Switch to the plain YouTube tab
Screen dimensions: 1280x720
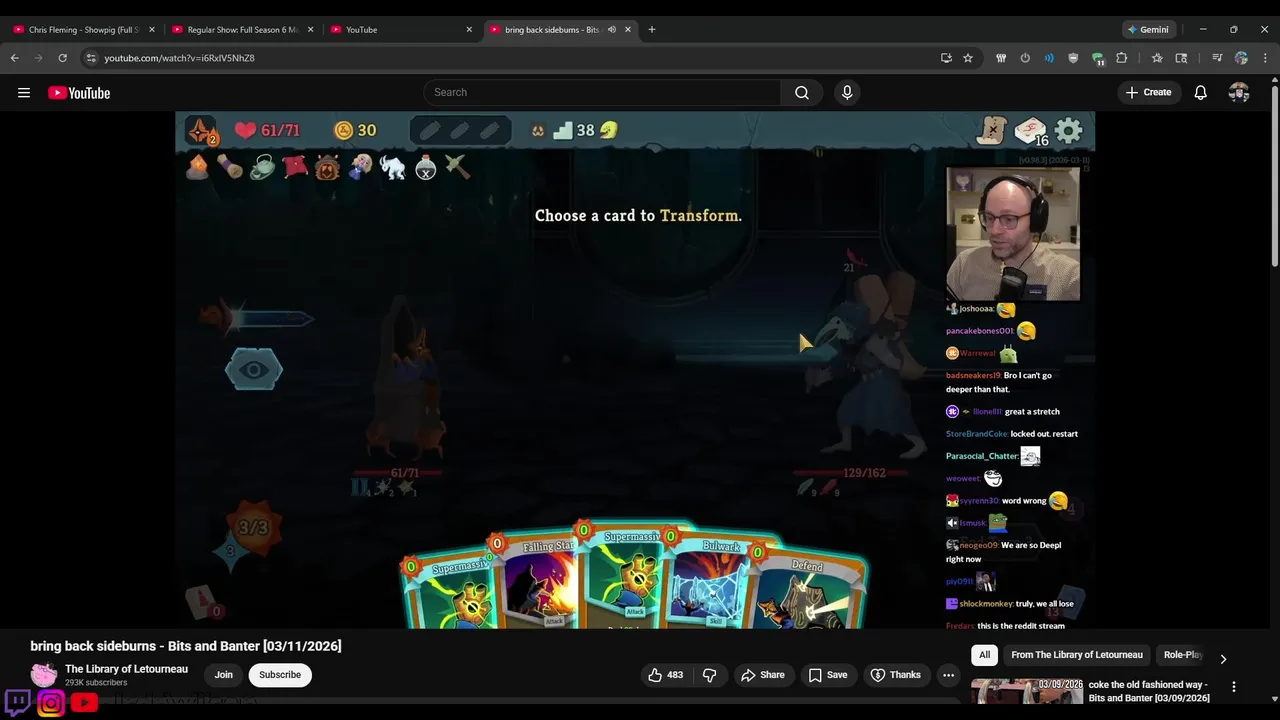coord(402,30)
